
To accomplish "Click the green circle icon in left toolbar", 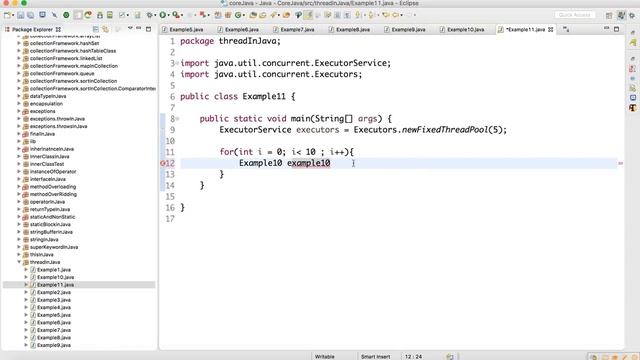I will 66,15.
